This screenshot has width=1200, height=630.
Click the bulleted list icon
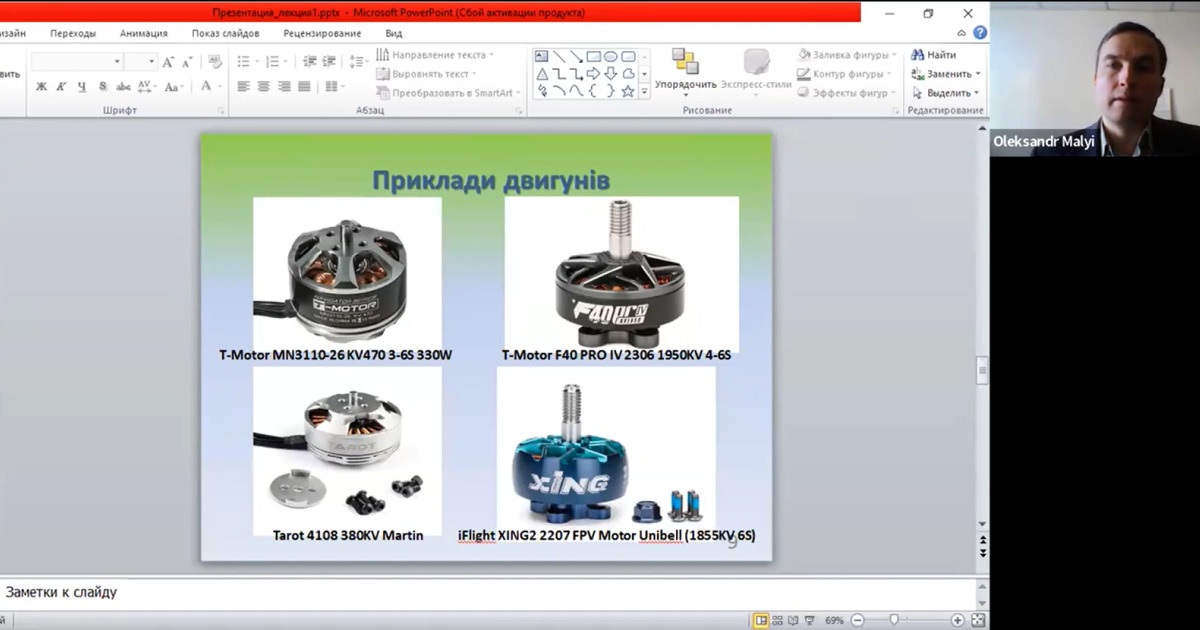[x=245, y=62]
